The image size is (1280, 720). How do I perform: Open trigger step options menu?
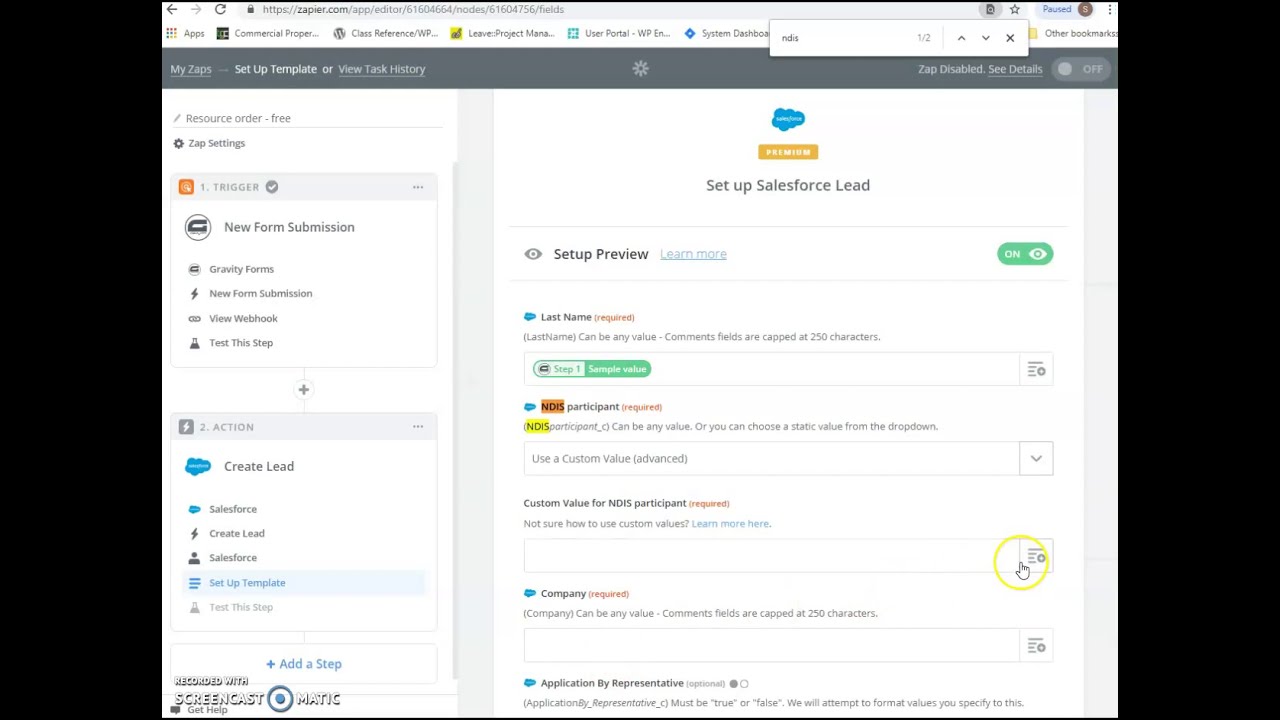pyautogui.click(x=418, y=187)
